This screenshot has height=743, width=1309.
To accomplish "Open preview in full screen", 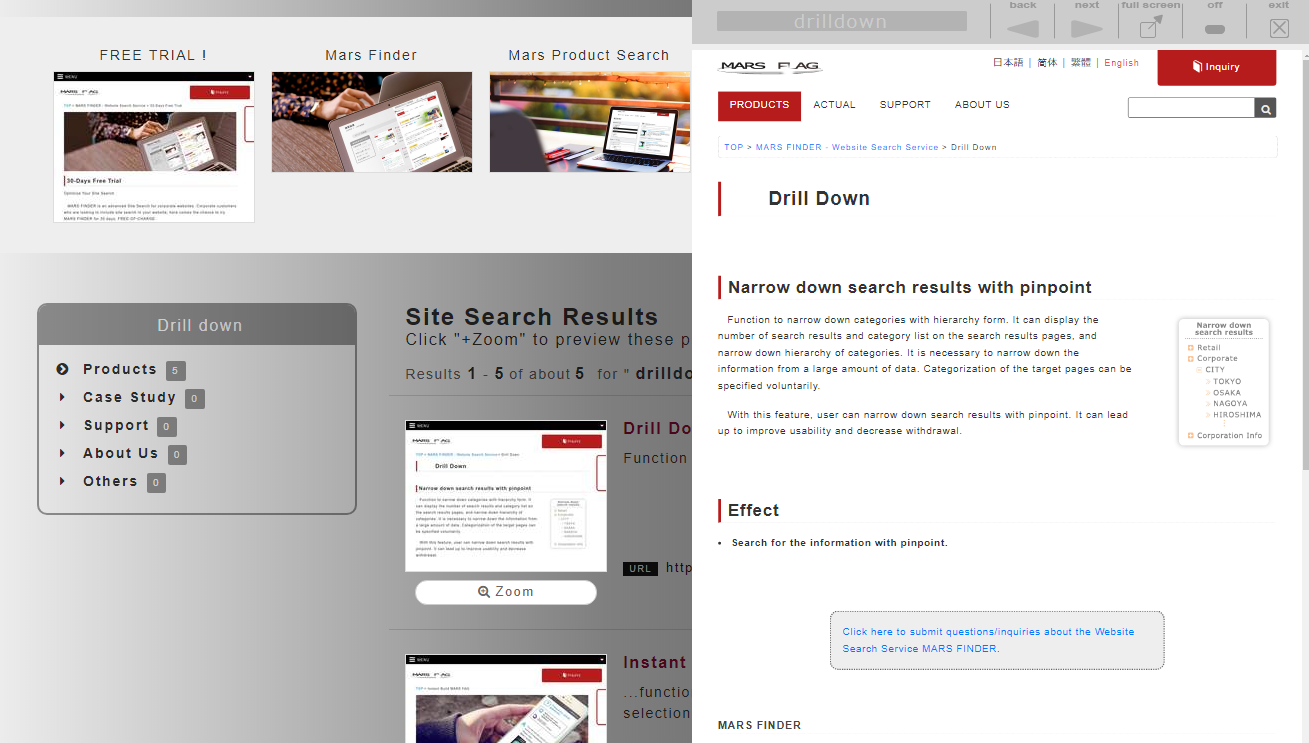I will [x=1150, y=21].
